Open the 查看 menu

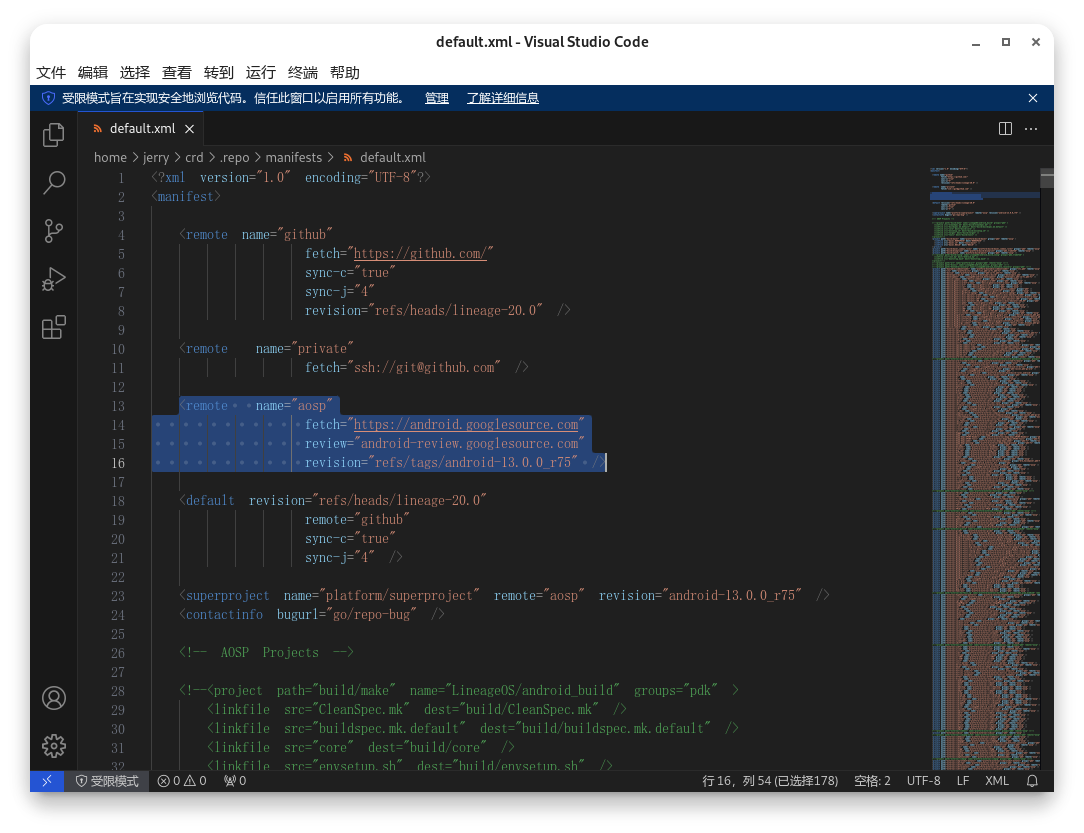click(177, 73)
